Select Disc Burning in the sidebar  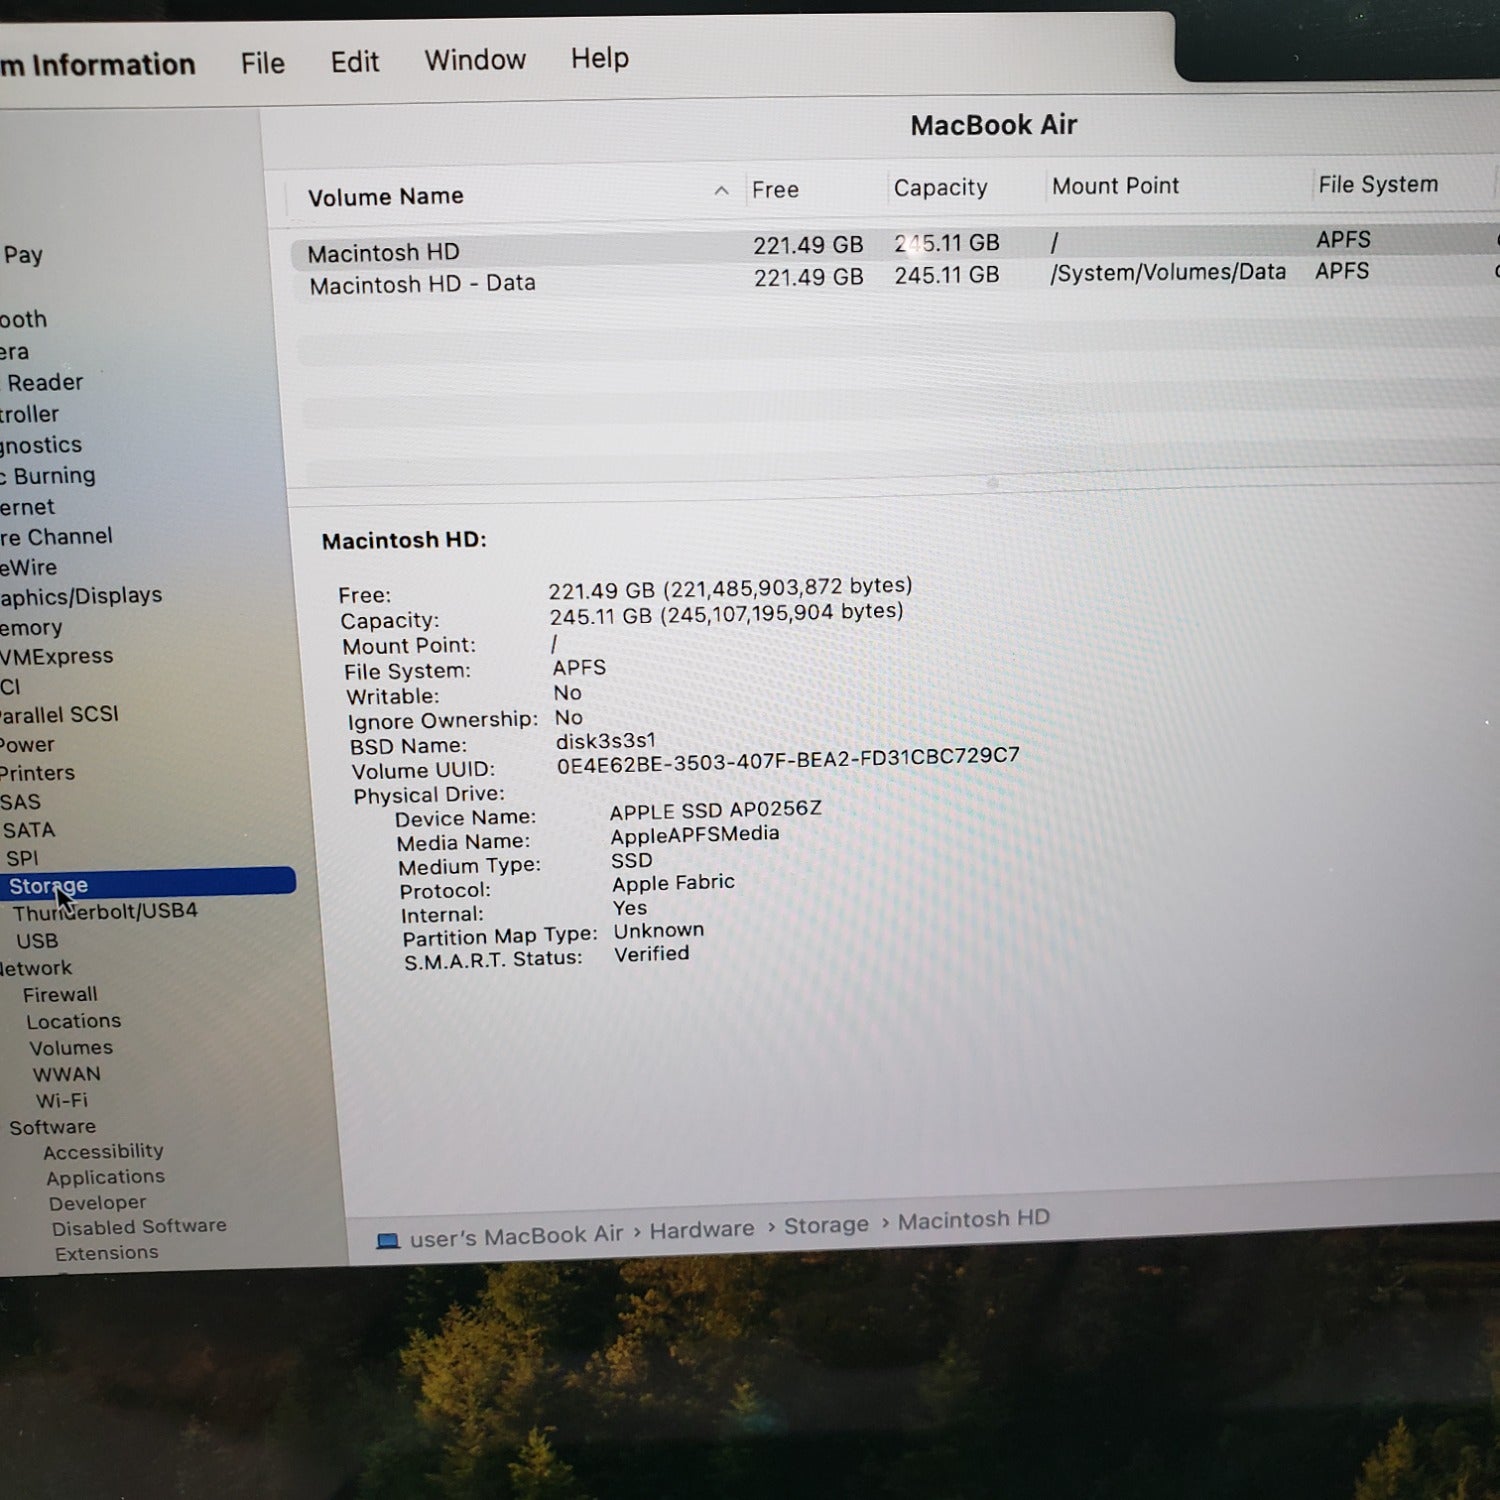tap(48, 477)
